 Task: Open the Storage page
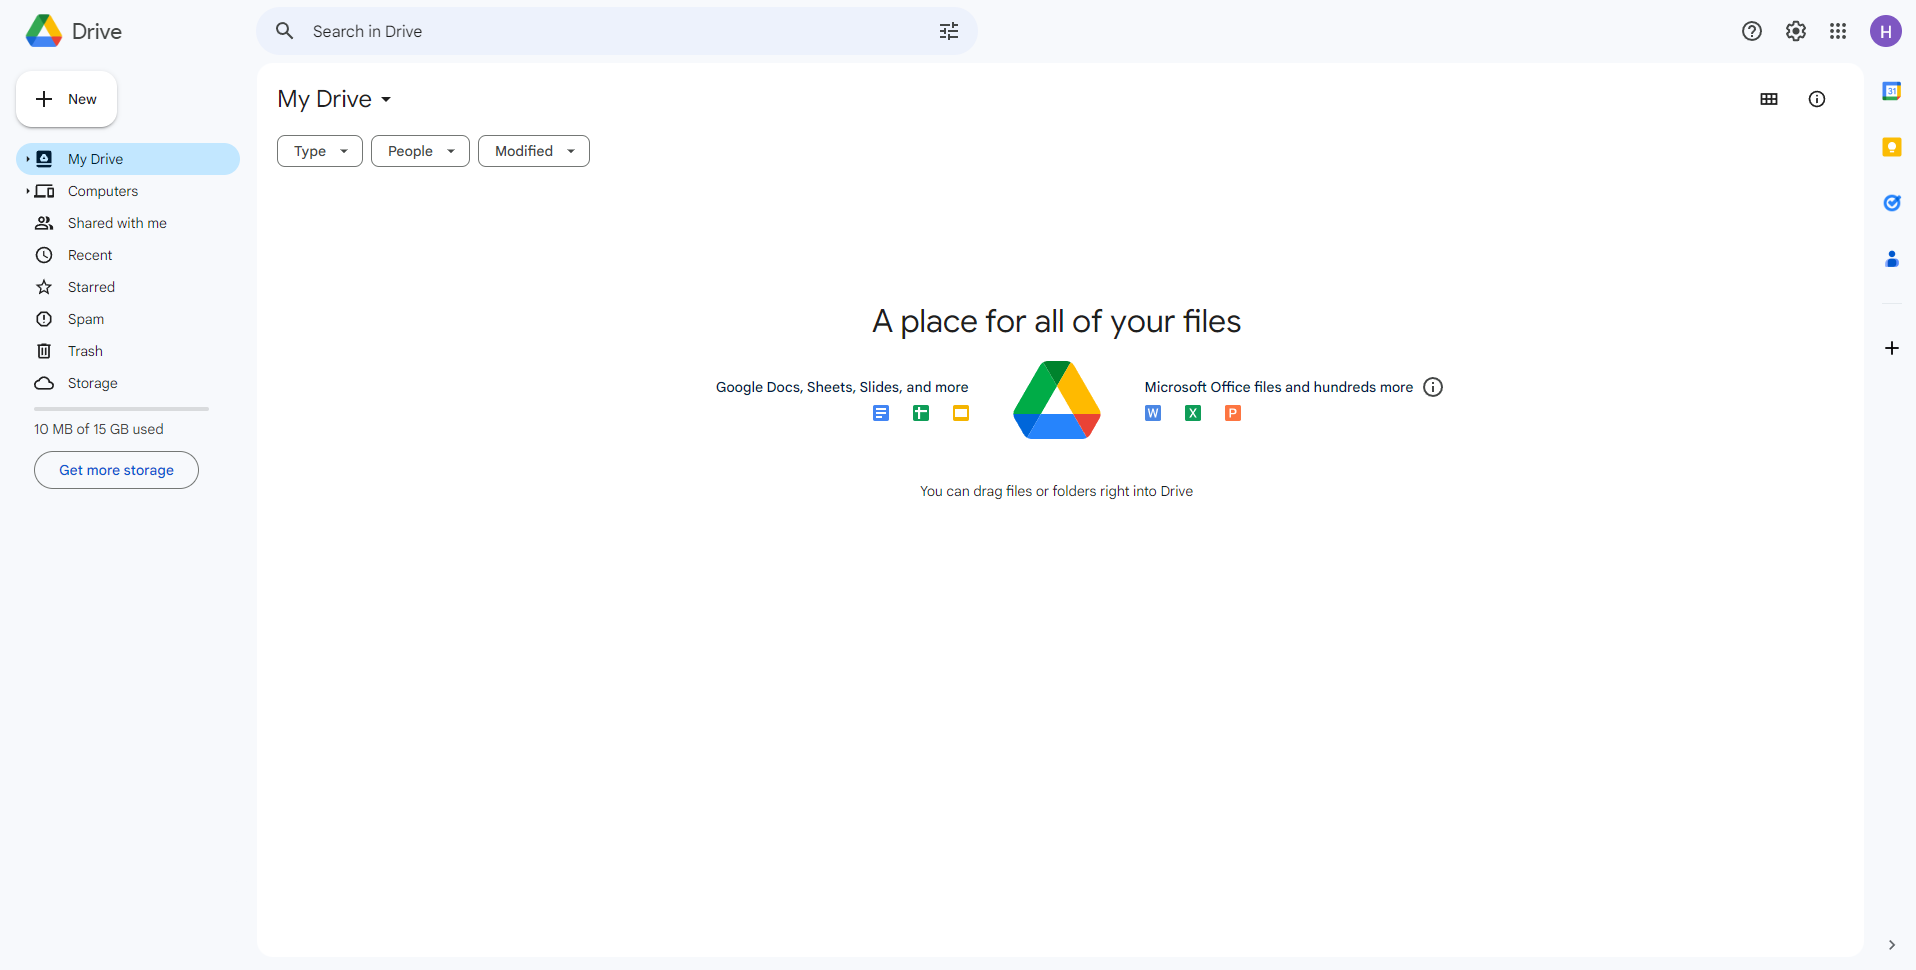(x=128, y=383)
